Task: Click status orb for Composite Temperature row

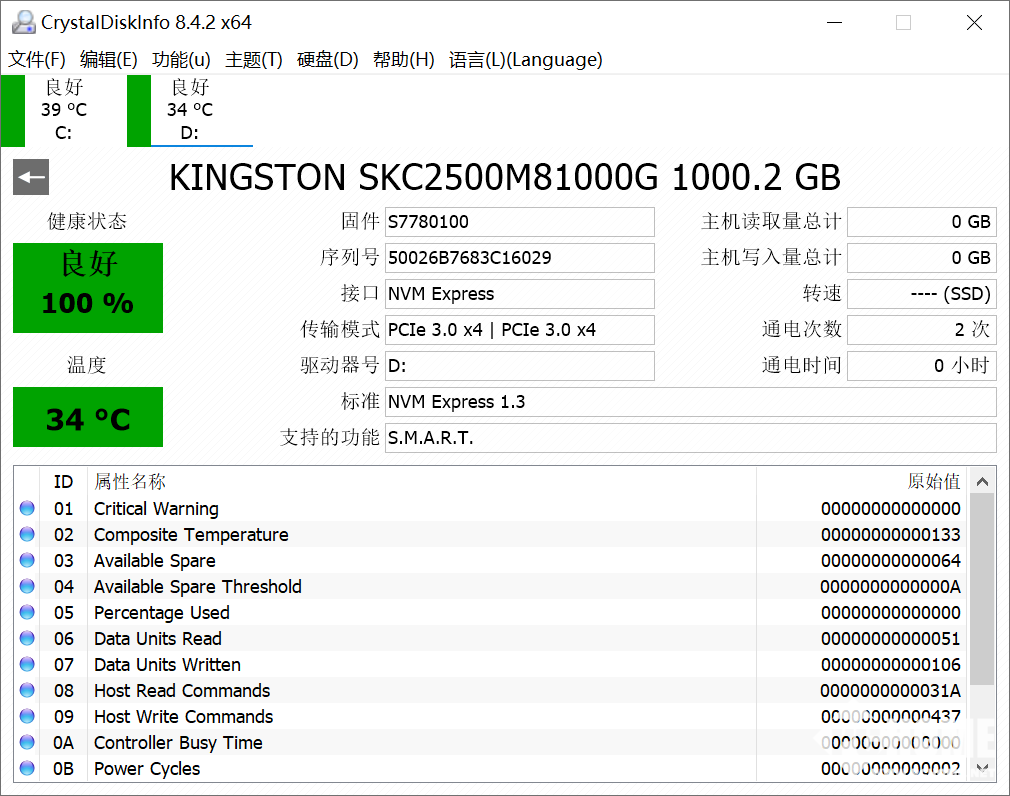Action: [x=27, y=534]
